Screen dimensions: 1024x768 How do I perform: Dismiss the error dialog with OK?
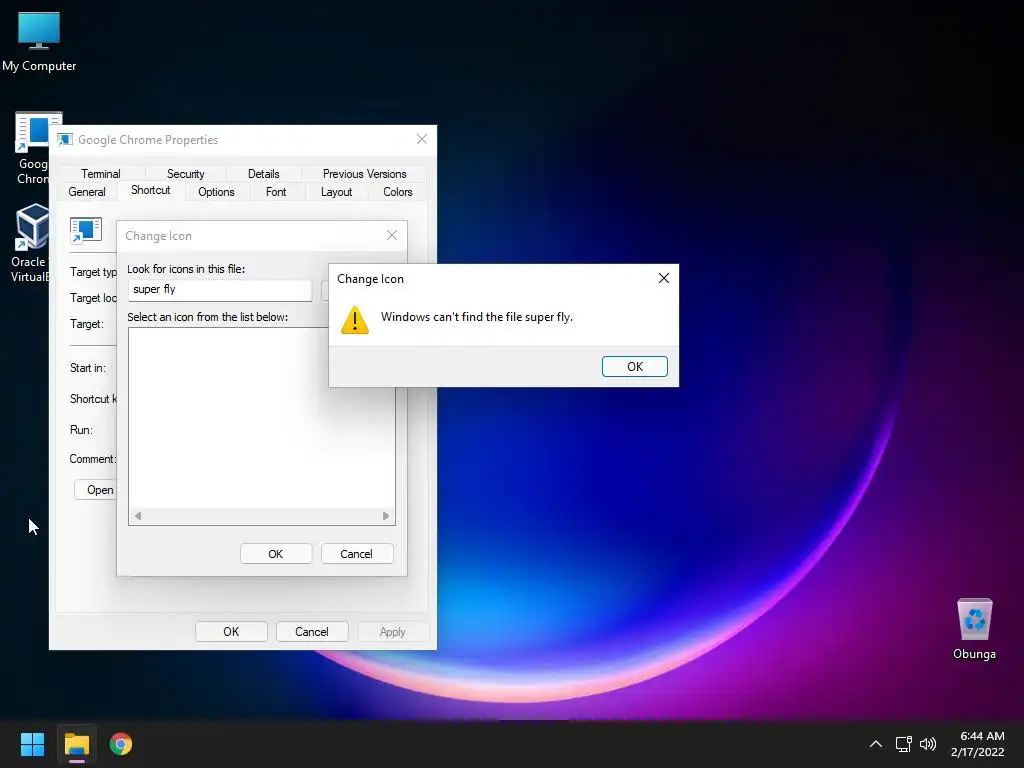pyautogui.click(x=635, y=366)
